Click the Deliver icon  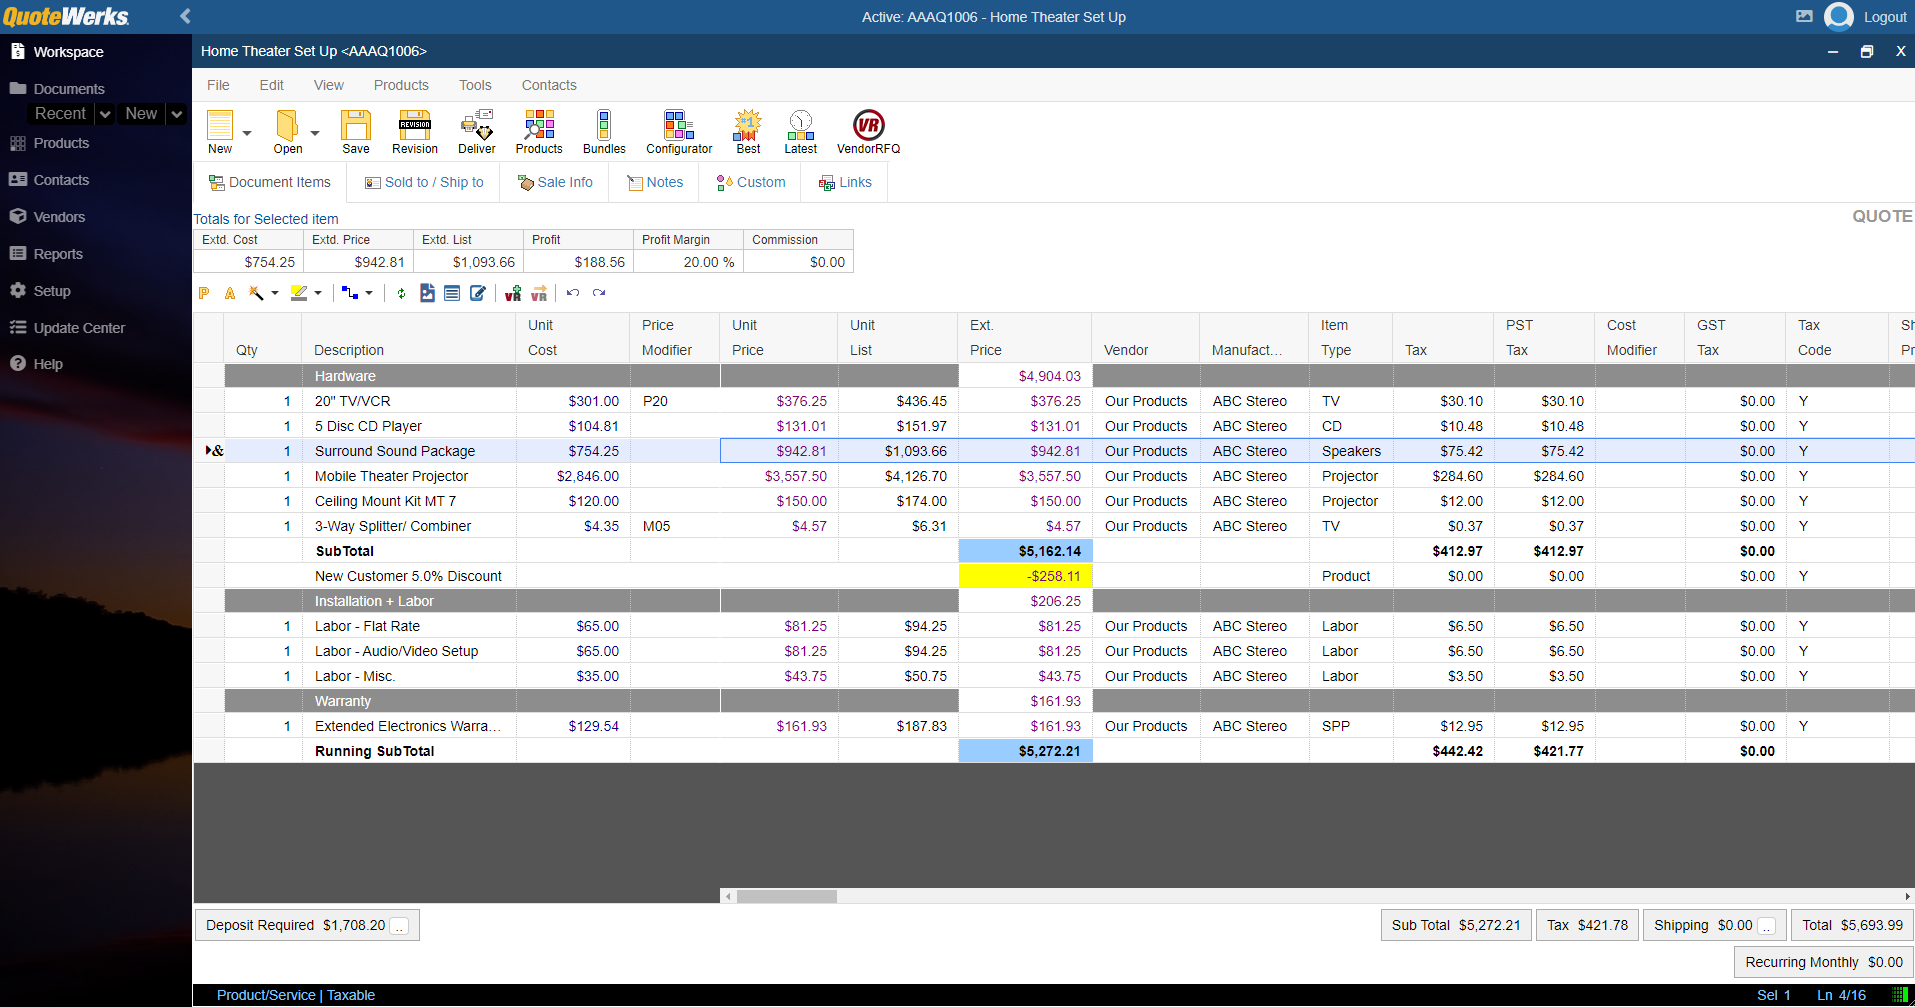pyautogui.click(x=476, y=131)
